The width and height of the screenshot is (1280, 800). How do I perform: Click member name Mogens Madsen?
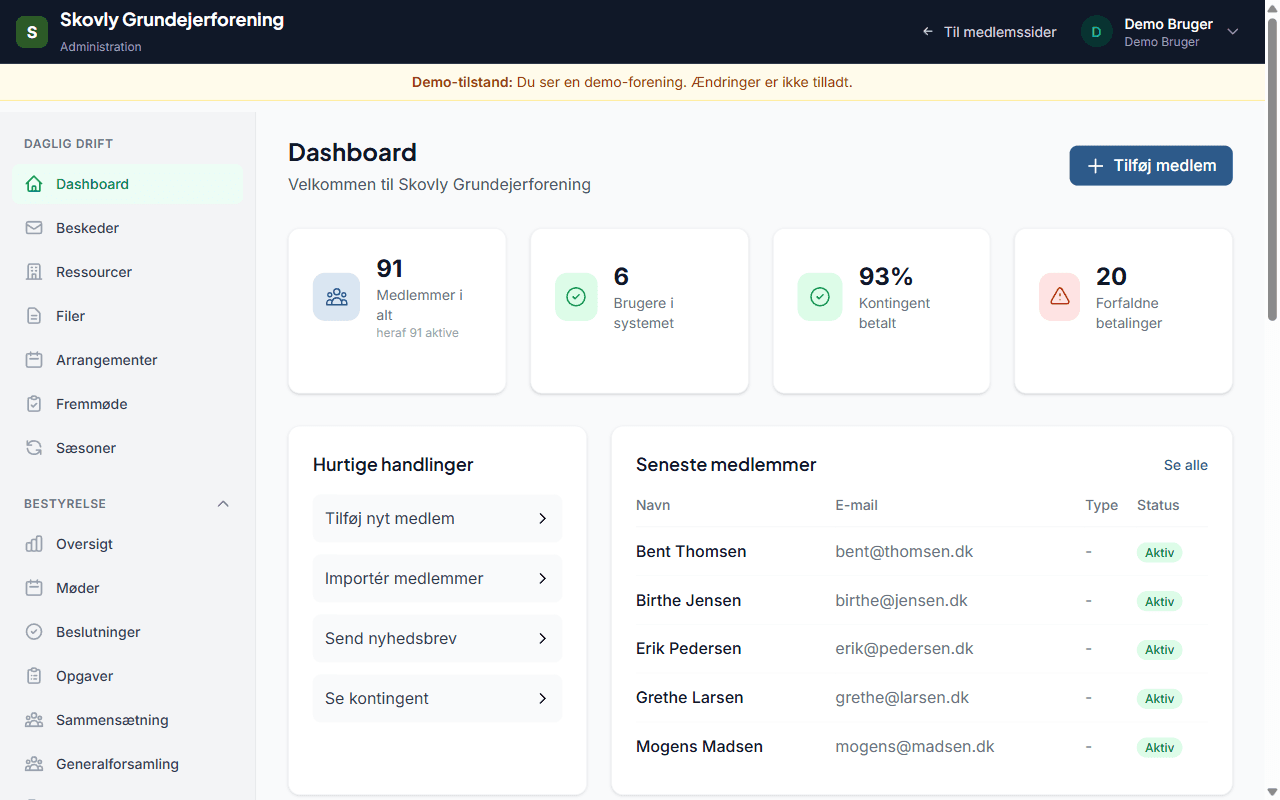[x=699, y=747]
